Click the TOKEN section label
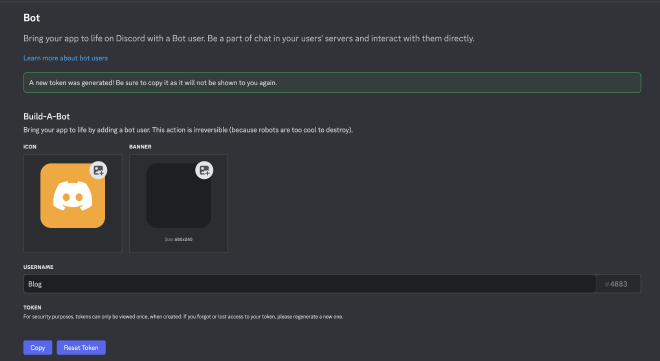The height and width of the screenshot is (361, 660). coord(32,308)
